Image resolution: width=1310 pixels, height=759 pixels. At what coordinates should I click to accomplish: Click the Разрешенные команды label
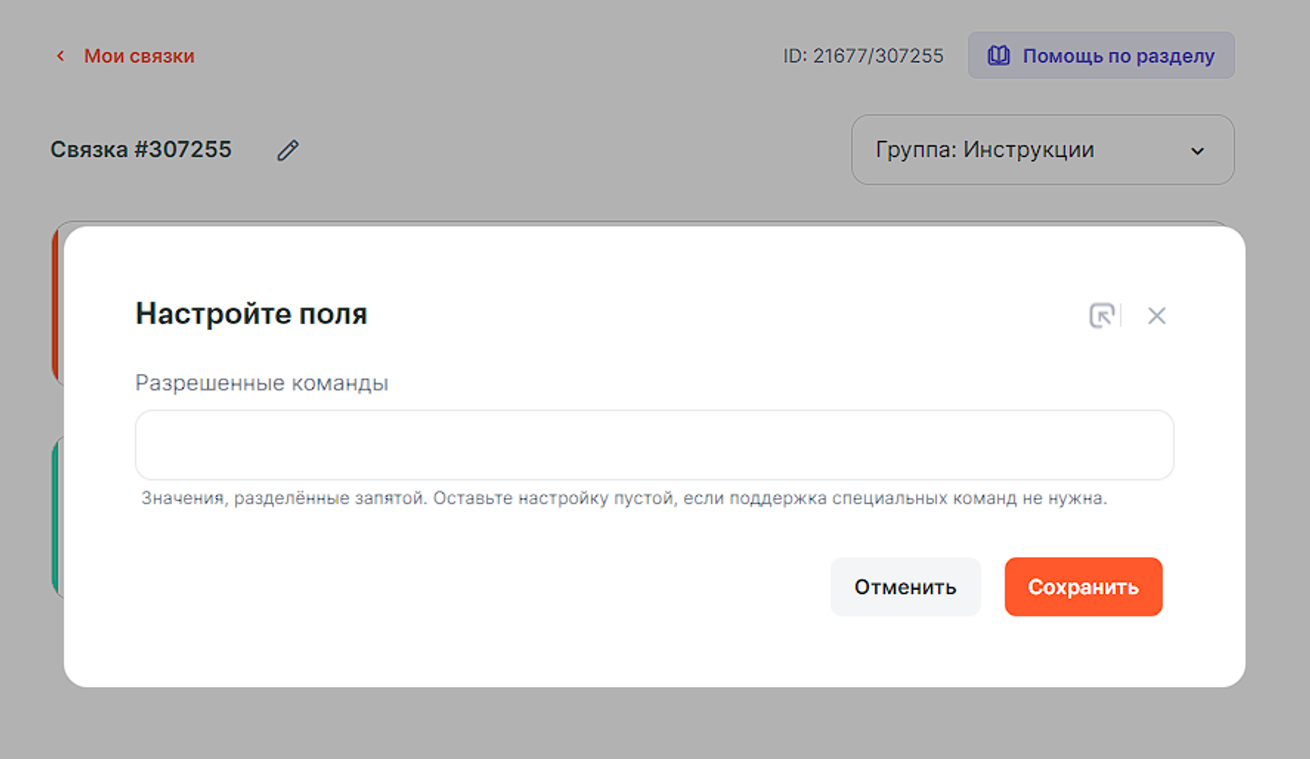[261, 383]
